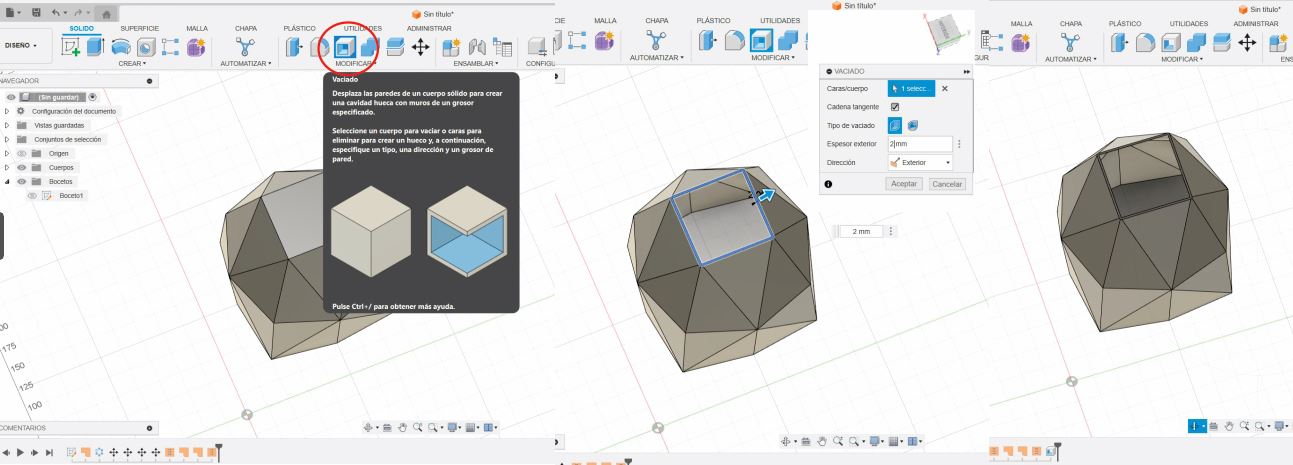The width and height of the screenshot is (1293, 465).
Task: Clear the Caras/cuerpo selection with the X
Action: pyautogui.click(x=945, y=89)
